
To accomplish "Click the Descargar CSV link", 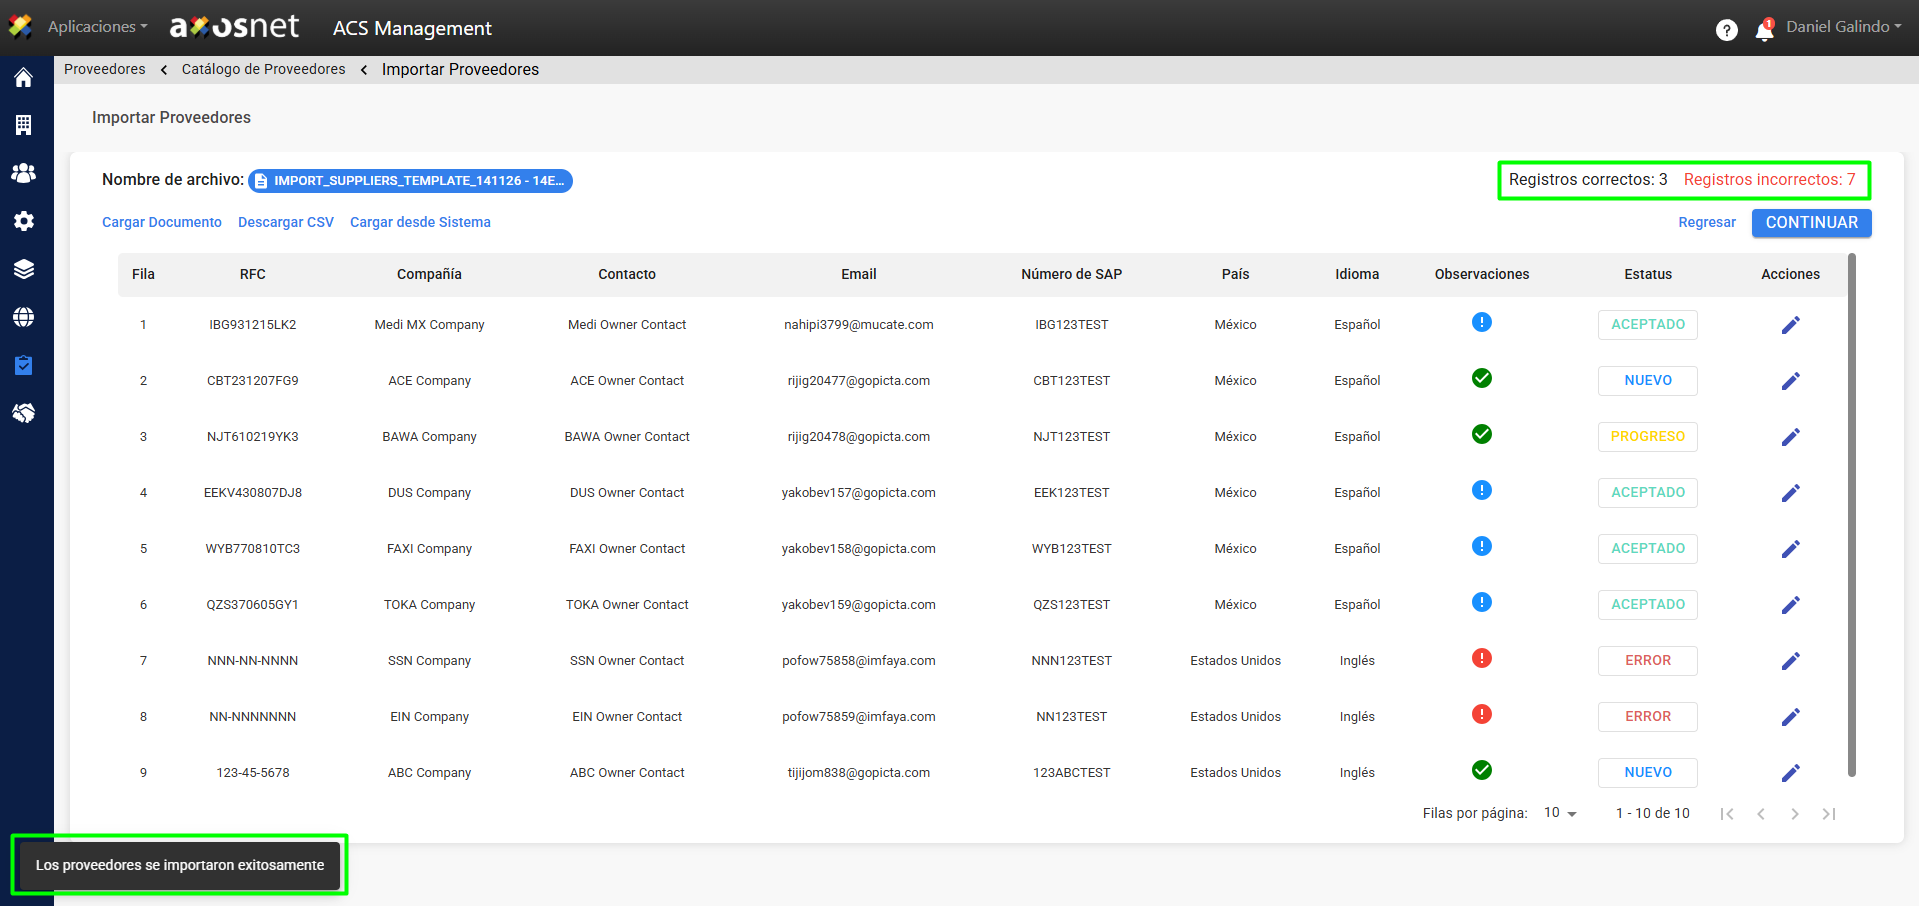I will click(285, 222).
